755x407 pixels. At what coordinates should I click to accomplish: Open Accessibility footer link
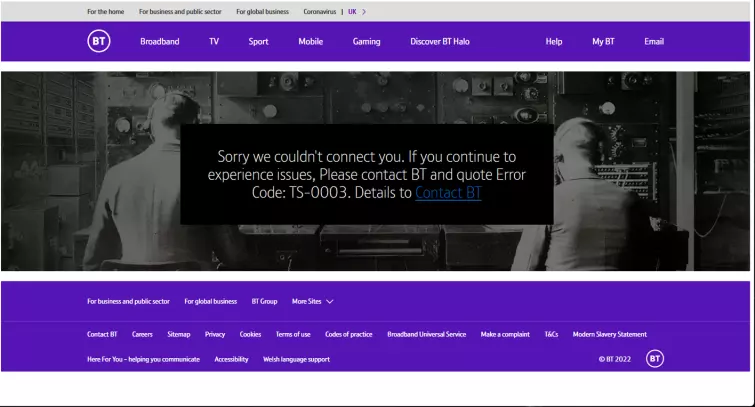(231, 359)
